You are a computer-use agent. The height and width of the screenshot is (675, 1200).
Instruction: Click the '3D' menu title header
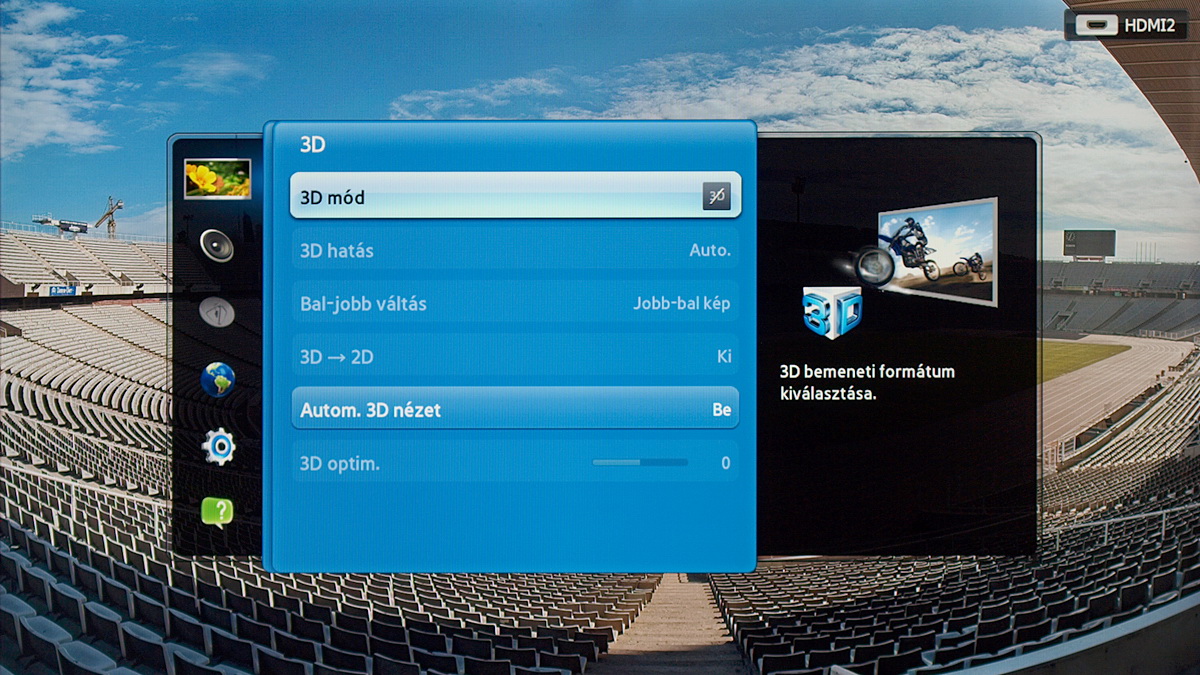(313, 145)
